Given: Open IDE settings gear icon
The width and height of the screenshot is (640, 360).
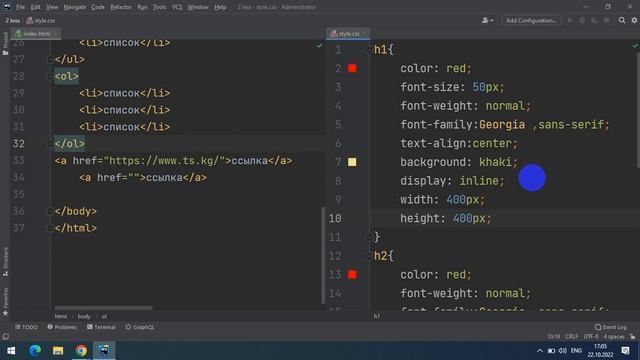Looking at the screenshot, I should click(634, 20).
